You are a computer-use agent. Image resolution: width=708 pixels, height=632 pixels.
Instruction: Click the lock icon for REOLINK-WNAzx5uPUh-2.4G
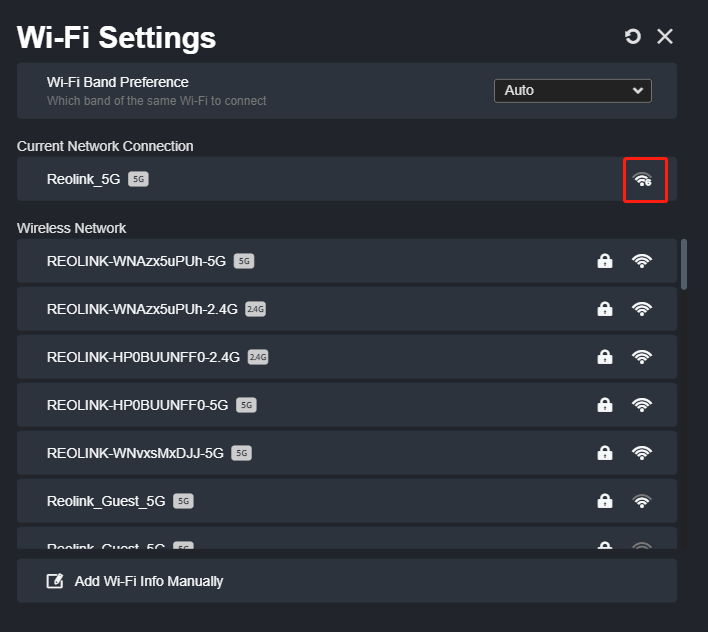(x=605, y=309)
